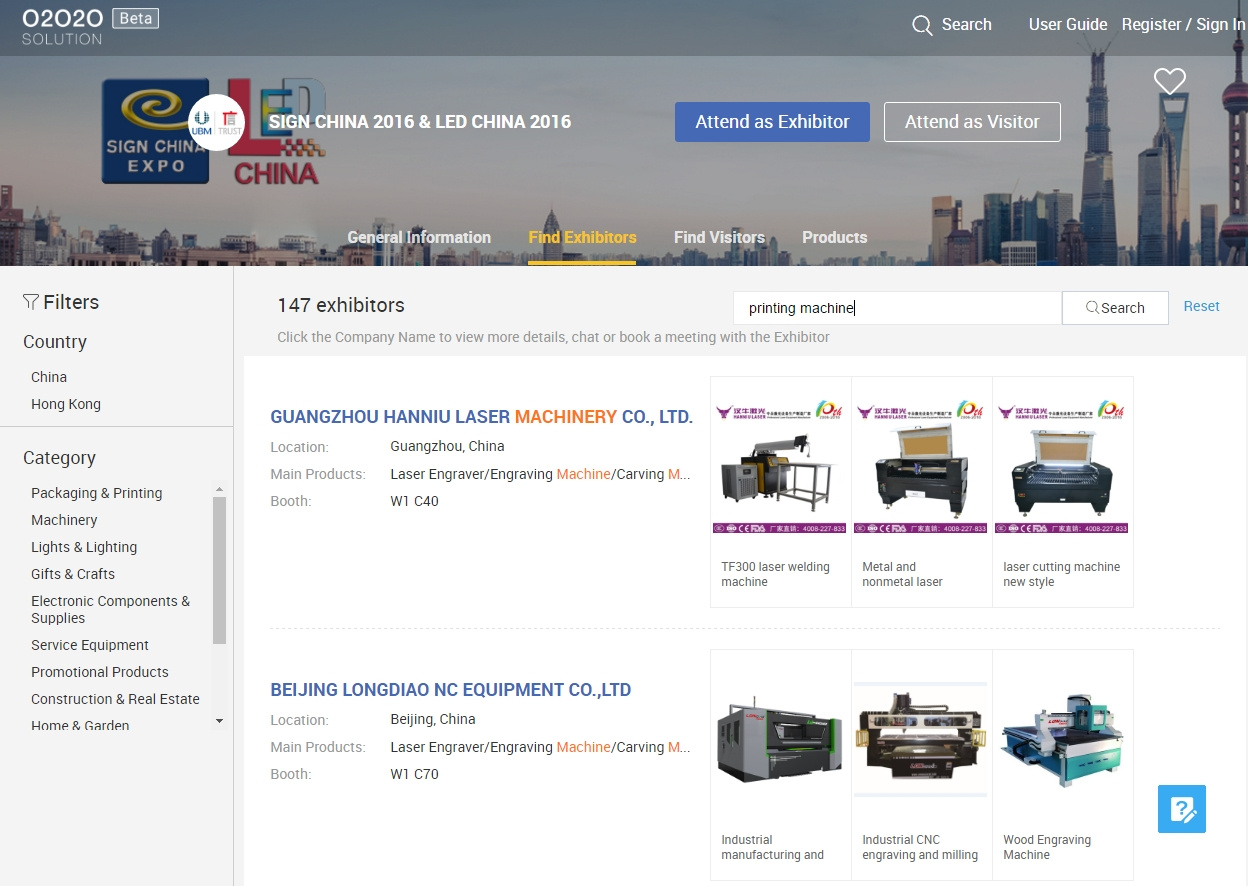The image size is (1248, 886).
Task: Select the Construction & Real Estate category
Action: 115,699
